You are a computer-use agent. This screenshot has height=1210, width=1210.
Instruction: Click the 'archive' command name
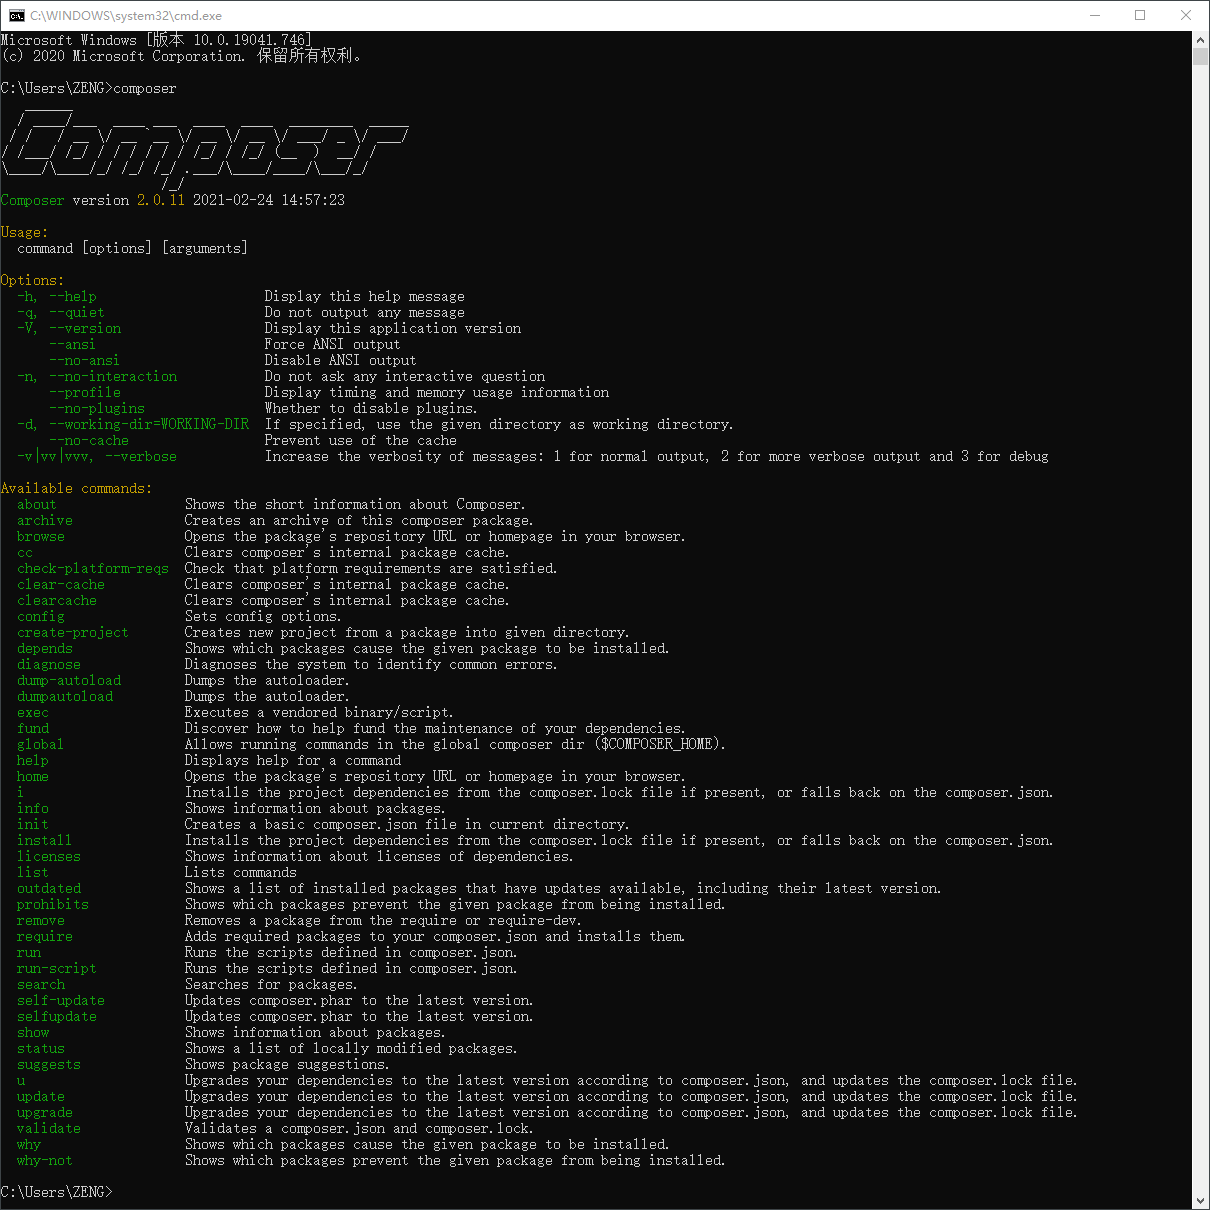click(45, 520)
